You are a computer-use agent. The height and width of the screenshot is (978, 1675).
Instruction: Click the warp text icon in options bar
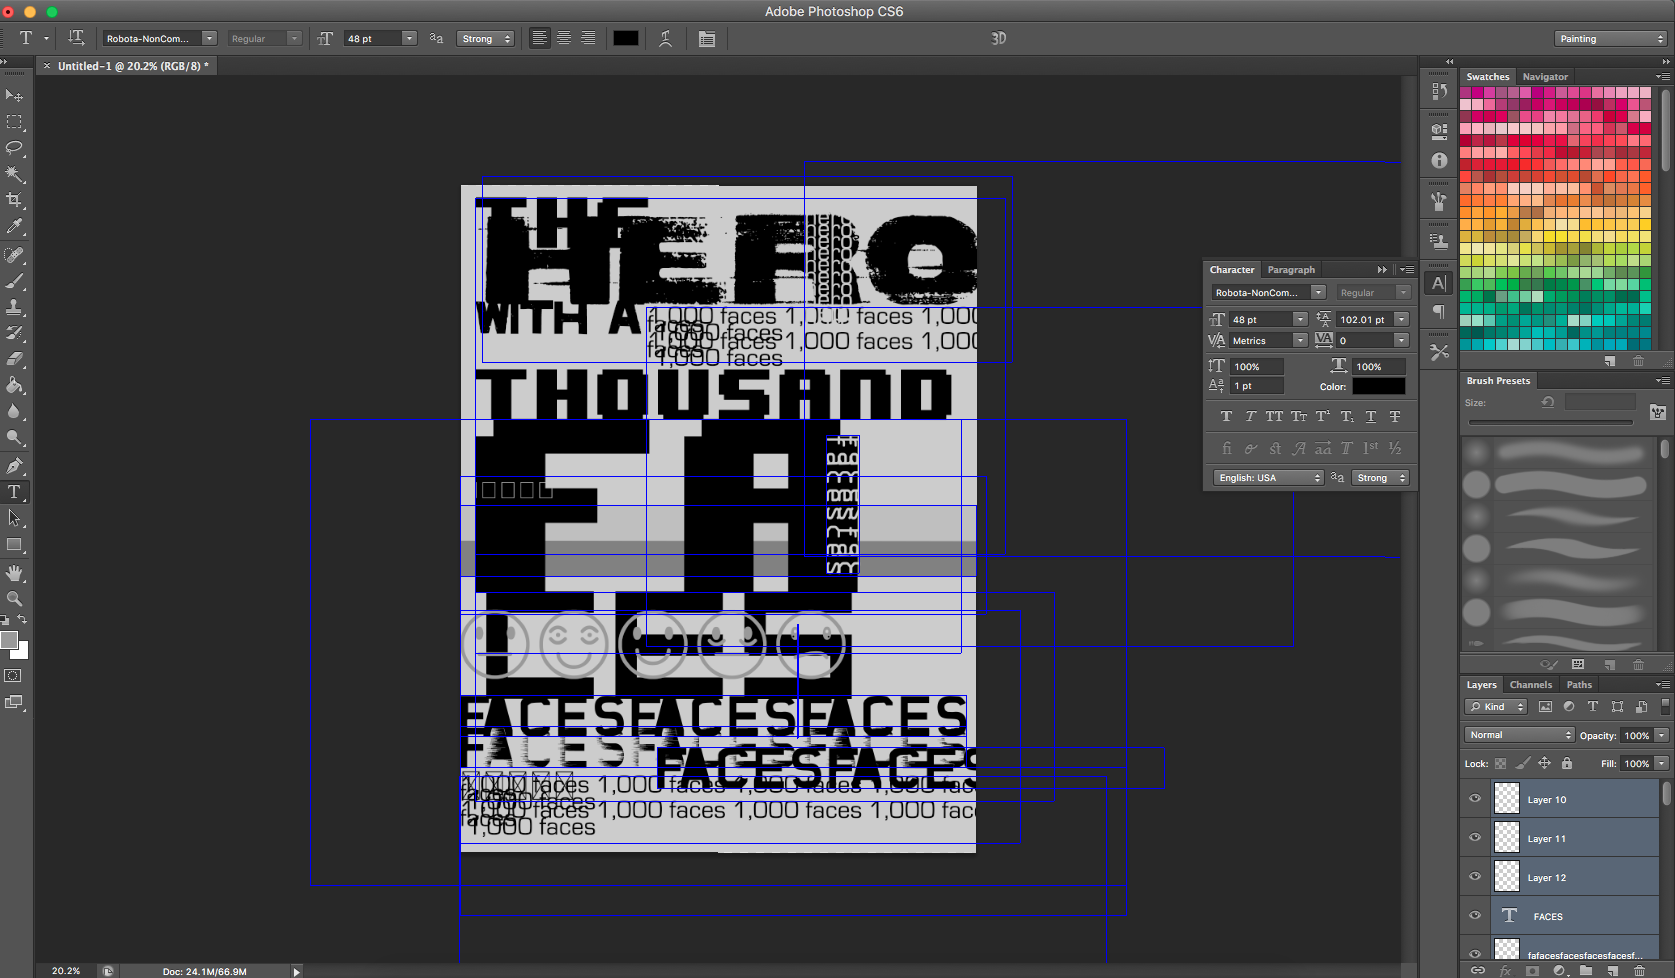[665, 38]
